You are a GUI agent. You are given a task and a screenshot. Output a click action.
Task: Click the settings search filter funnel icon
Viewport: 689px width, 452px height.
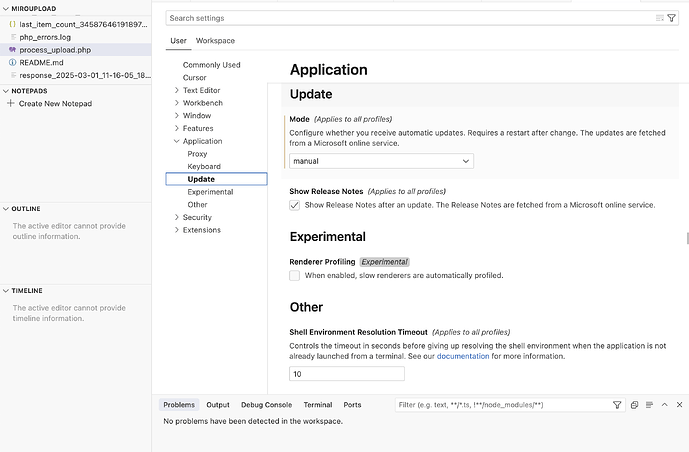point(671,18)
